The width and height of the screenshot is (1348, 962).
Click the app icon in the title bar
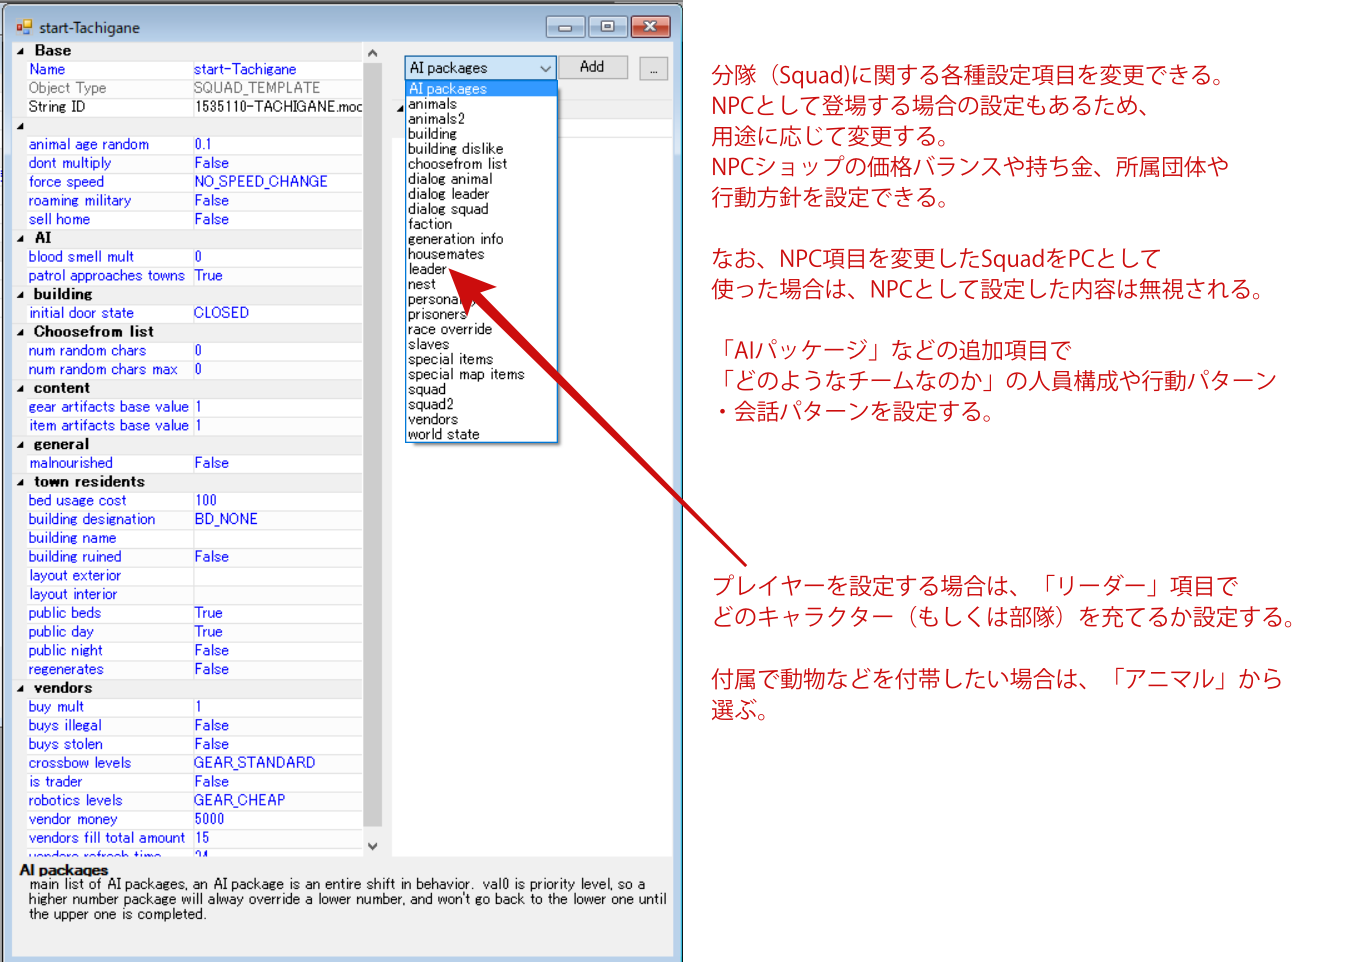pyautogui.click(x=24, y=27)
